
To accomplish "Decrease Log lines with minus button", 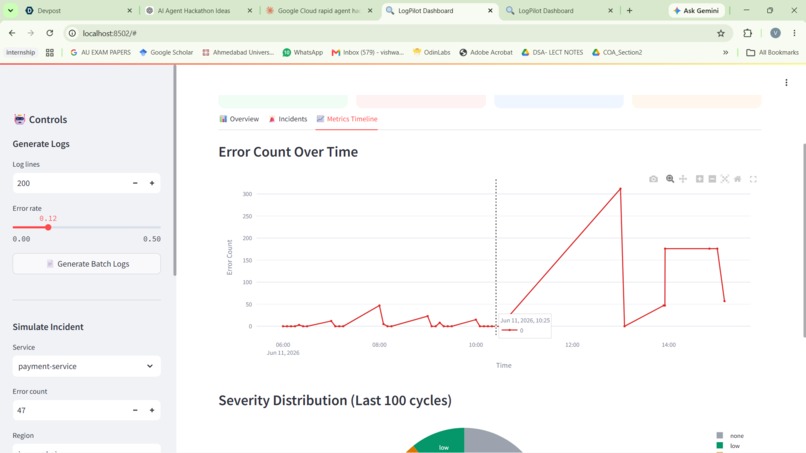I will click(135, 183).
